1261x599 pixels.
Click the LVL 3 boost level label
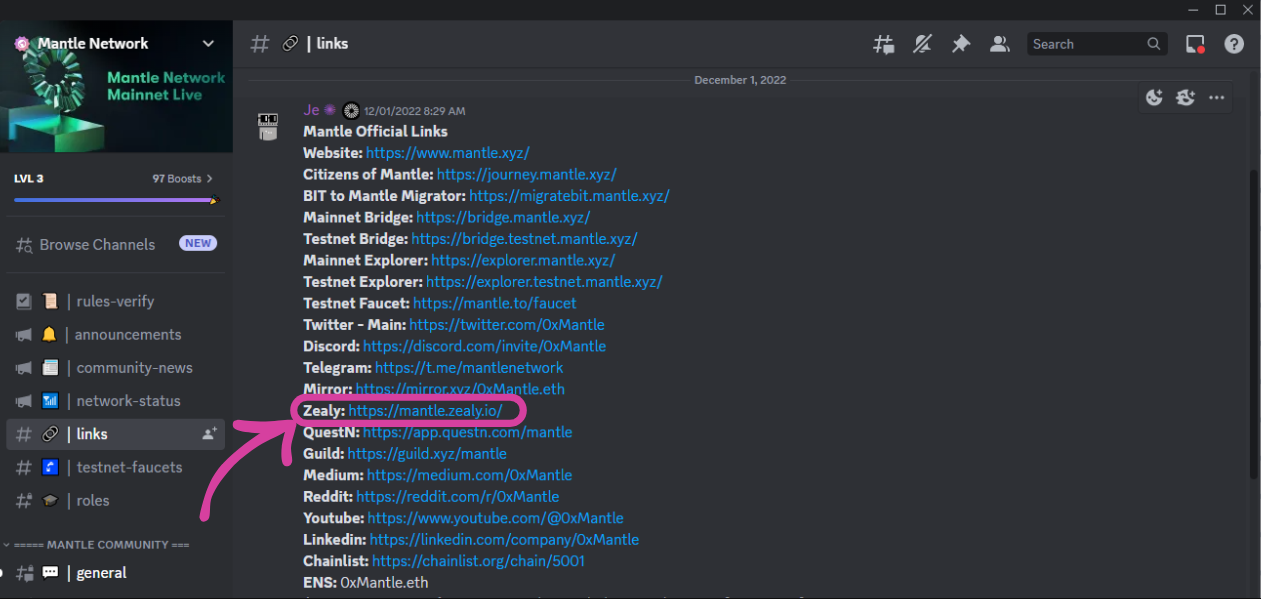28,179
